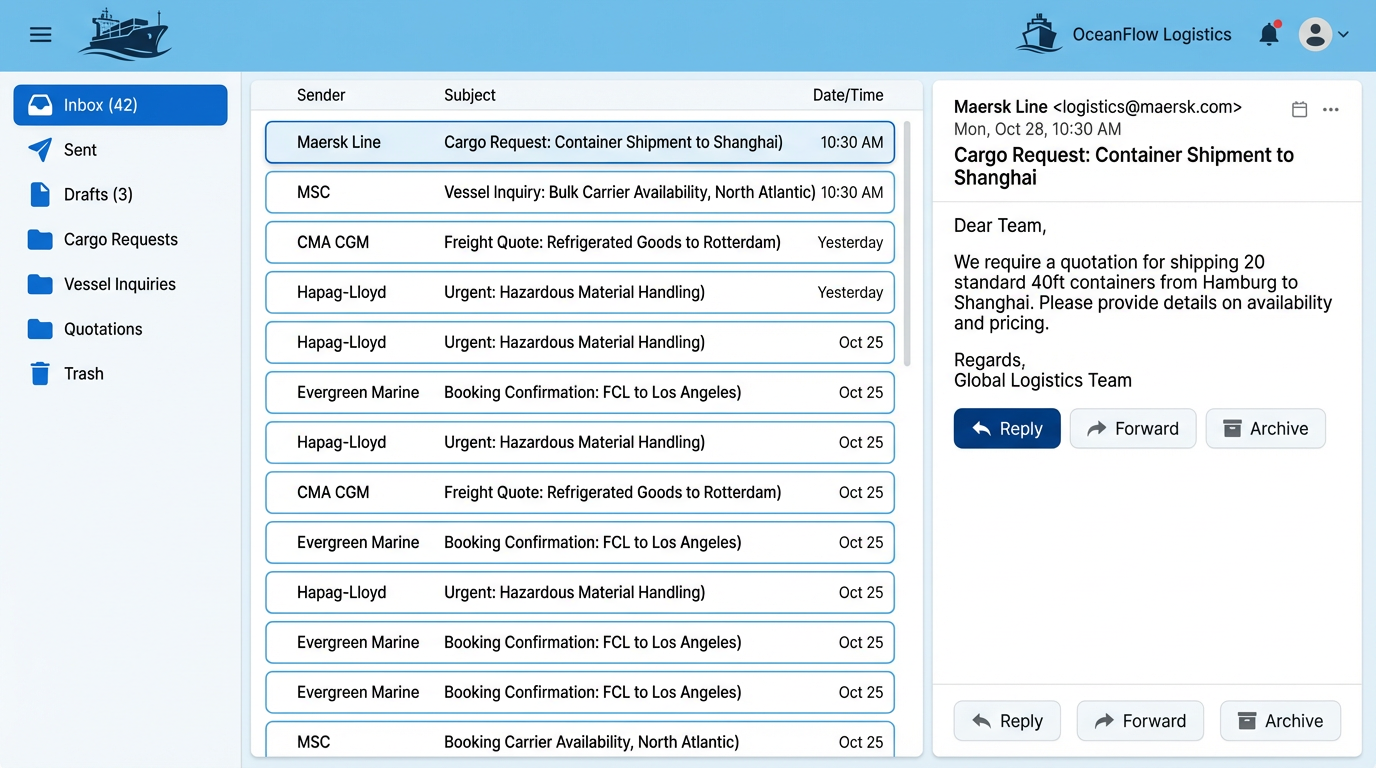Screen dimensions: 1376x768
Task: Open the hamburger menu icon
Action: tap(40, 35)
